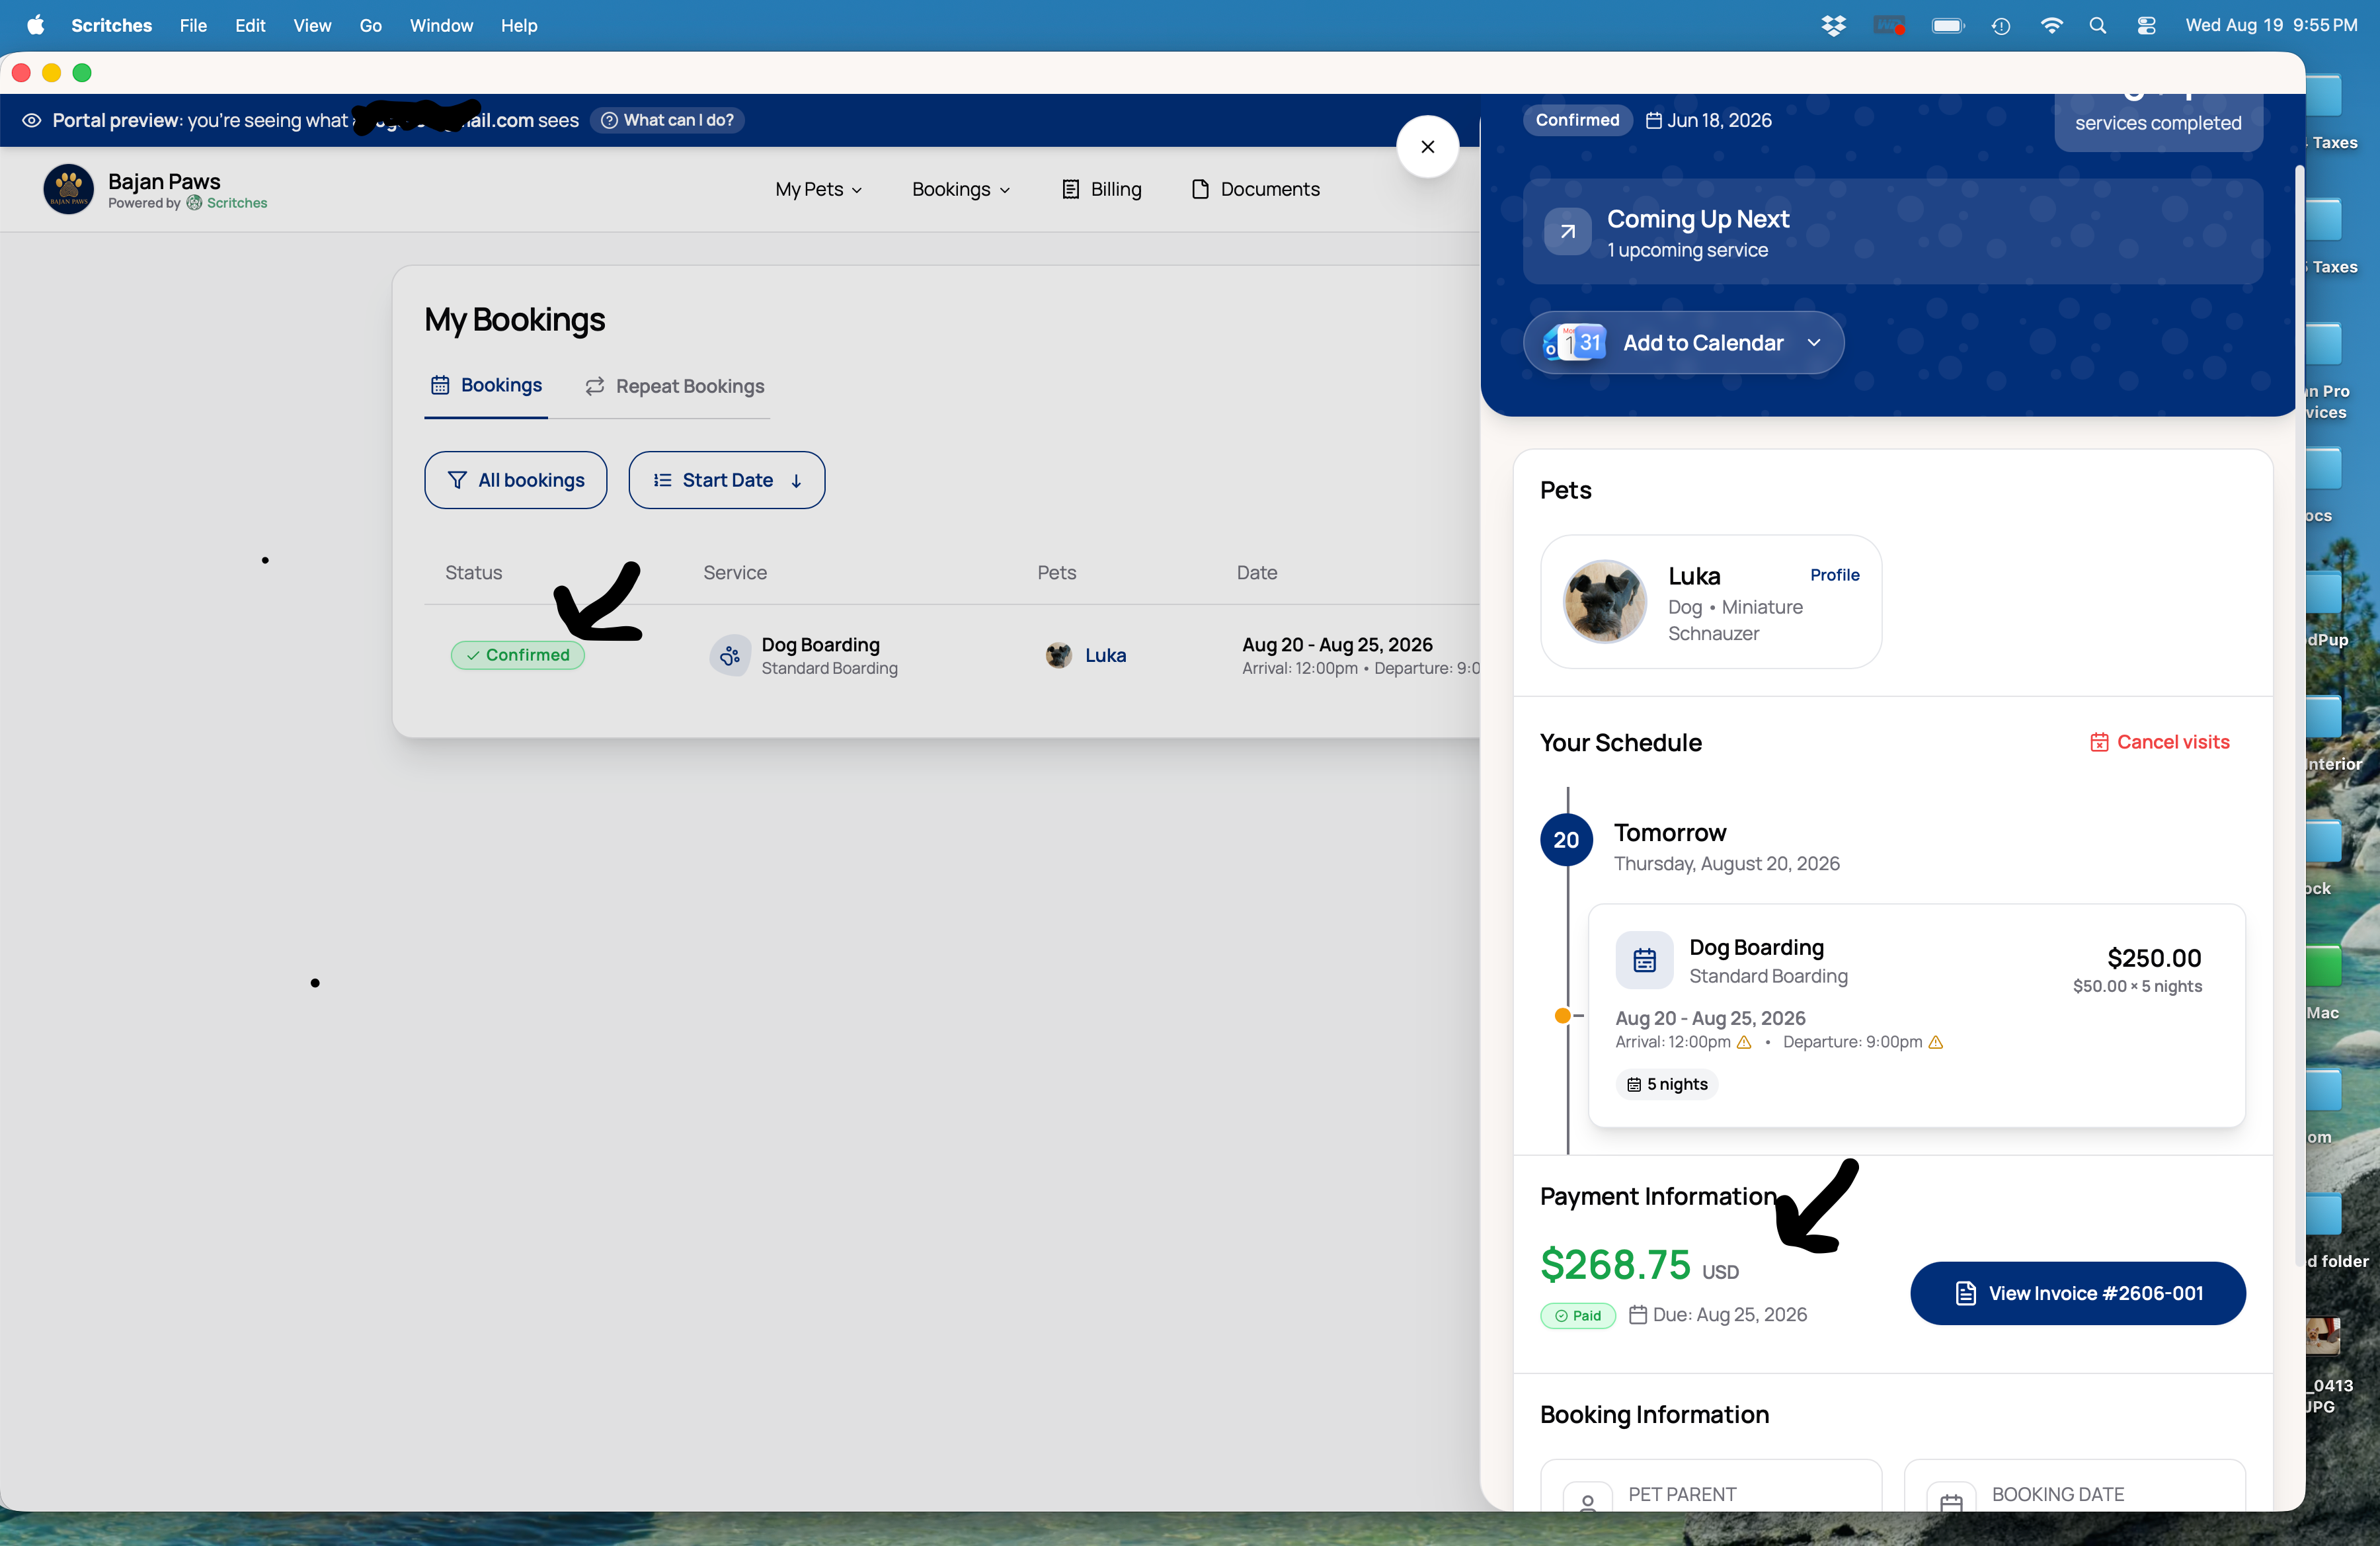Click Cancel visits in Your Schedule
The height and width of the screenshot is (1546, 2380).
[x=2160, y=742]
